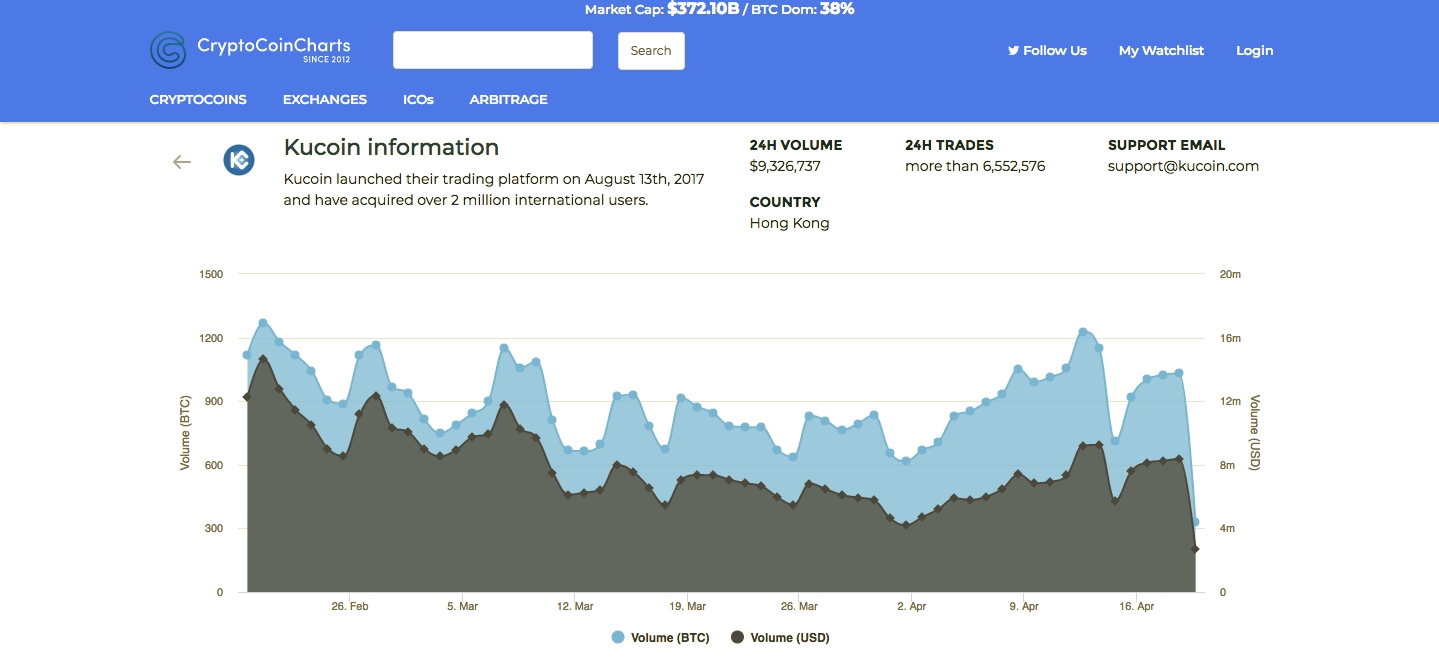Click the 26. Feb axis label
The image size is (1439, 659).
350,606
